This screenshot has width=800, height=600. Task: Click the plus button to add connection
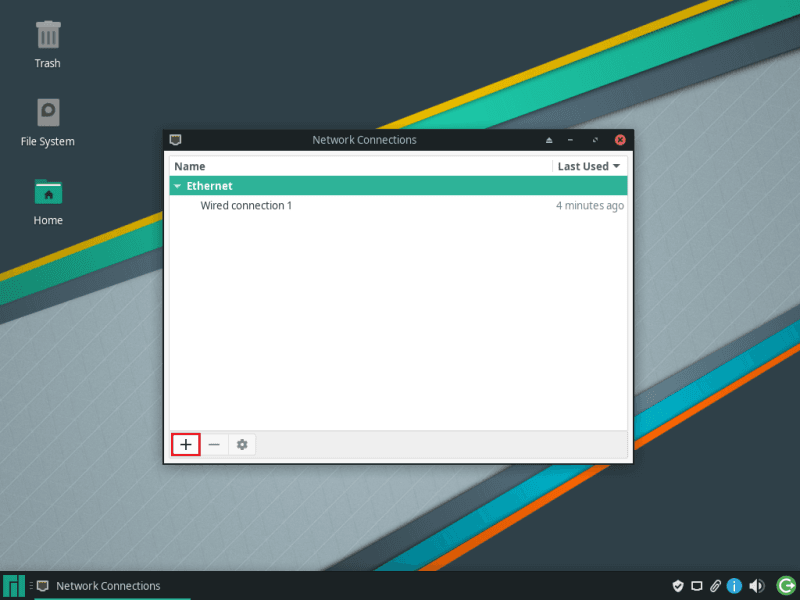[186, 444]
